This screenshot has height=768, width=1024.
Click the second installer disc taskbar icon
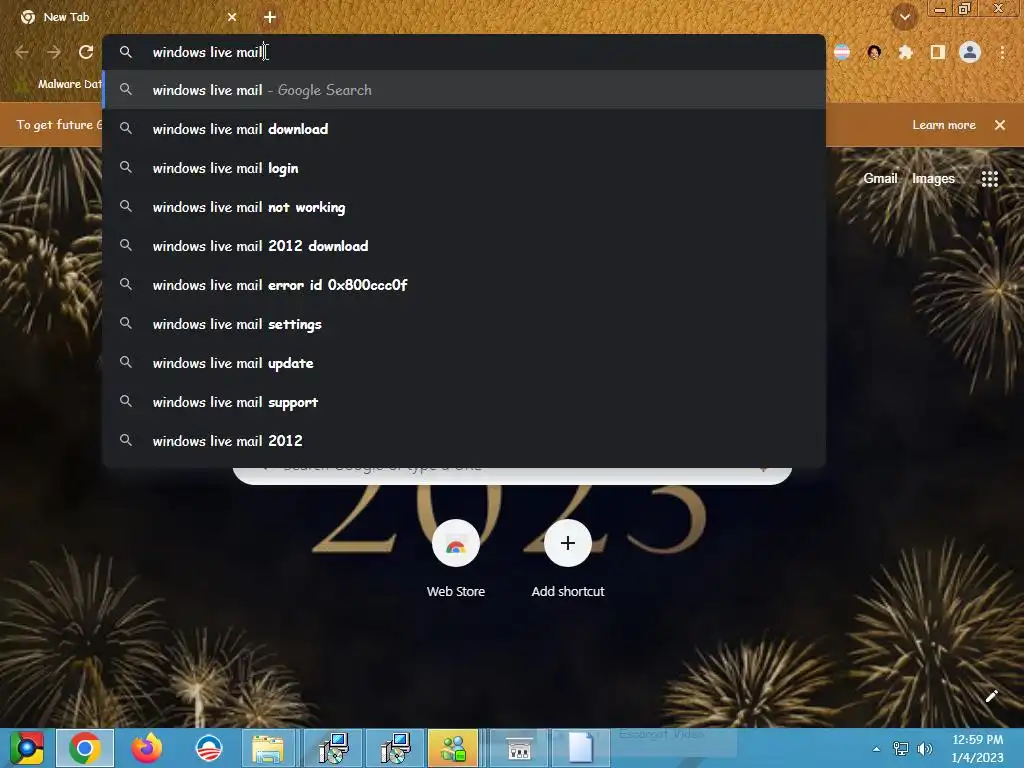pos(395,748)
